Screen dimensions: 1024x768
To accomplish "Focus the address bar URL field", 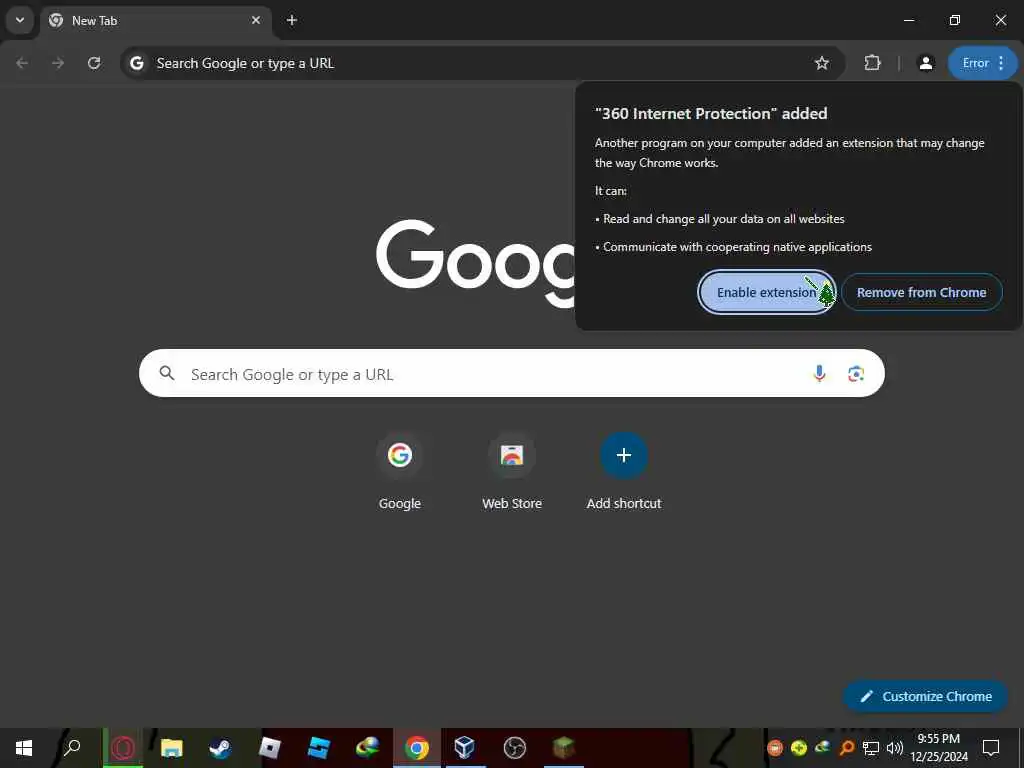I will click(482, 63).
